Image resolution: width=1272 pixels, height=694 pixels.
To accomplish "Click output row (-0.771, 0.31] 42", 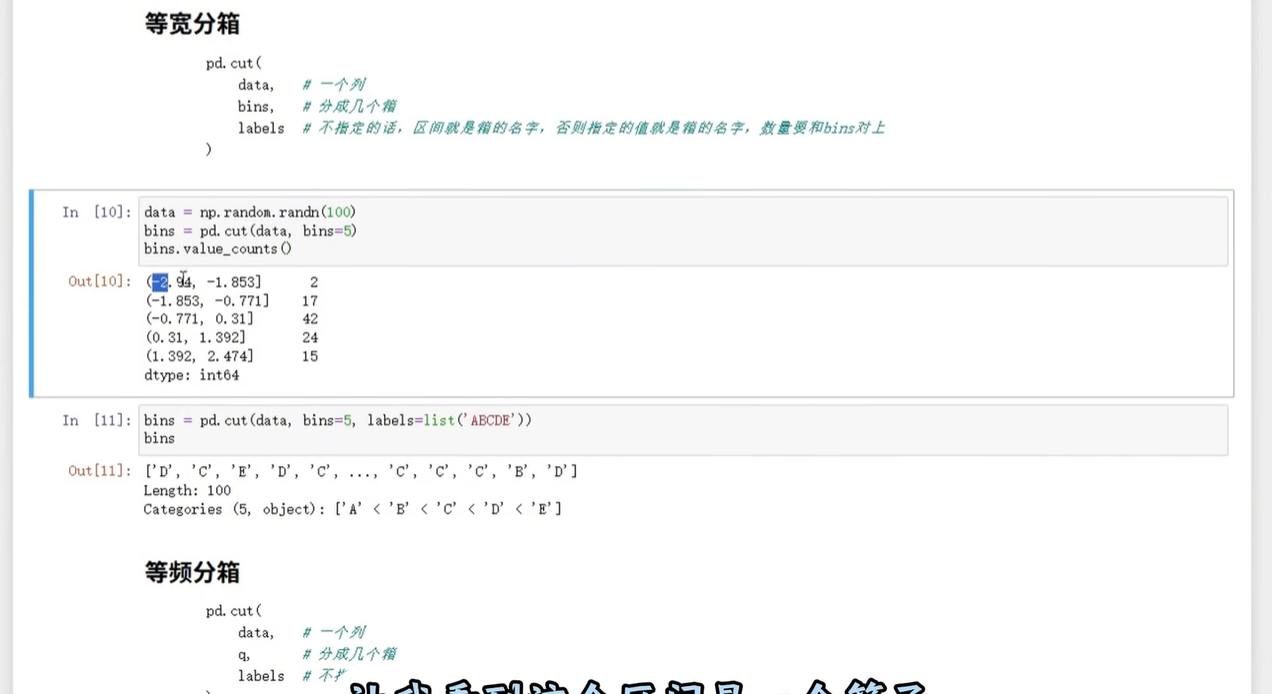I will tap(232, 319).
